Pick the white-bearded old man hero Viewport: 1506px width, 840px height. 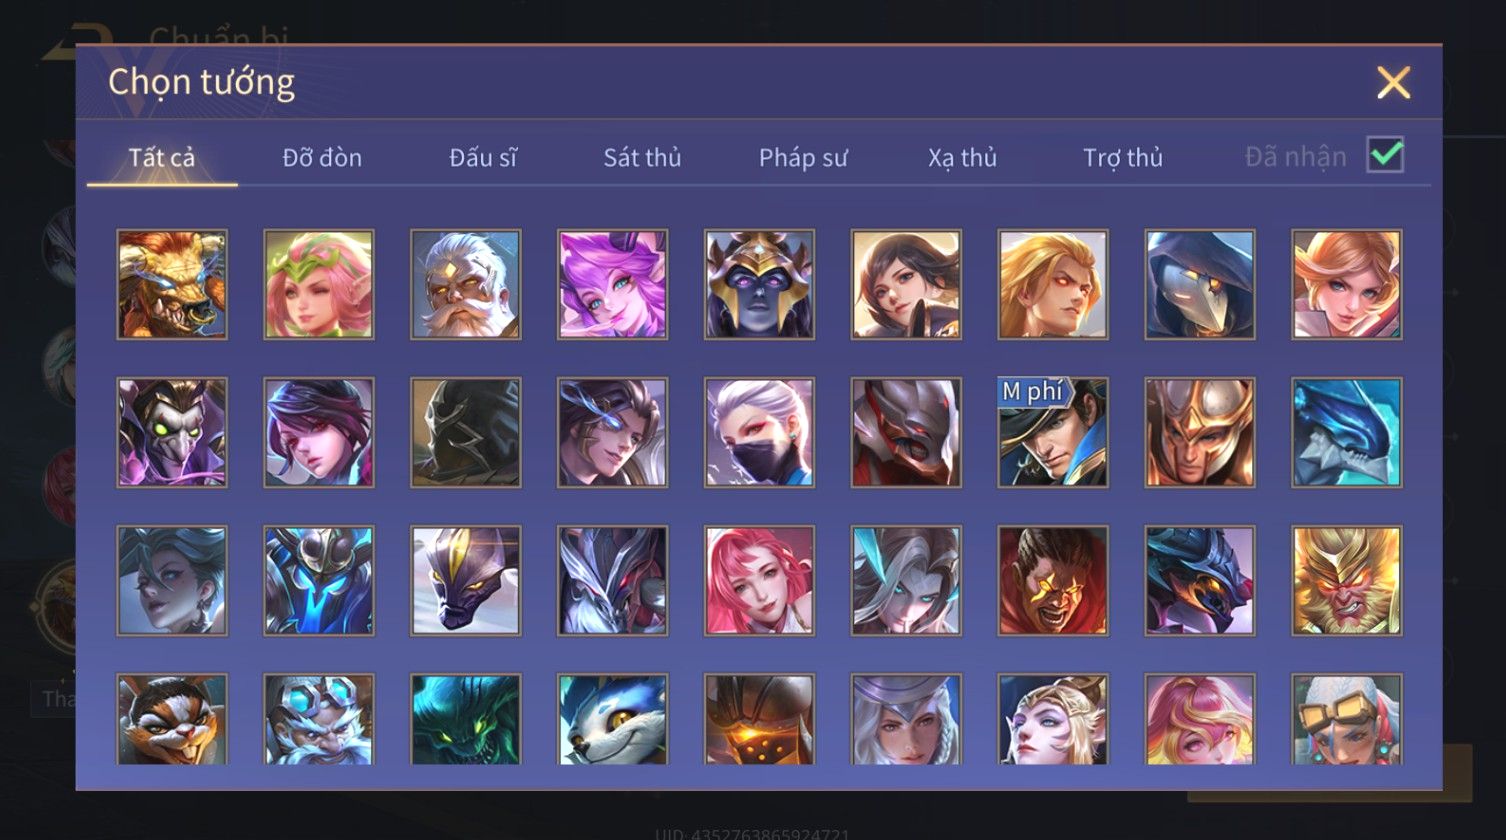point(466,284)
